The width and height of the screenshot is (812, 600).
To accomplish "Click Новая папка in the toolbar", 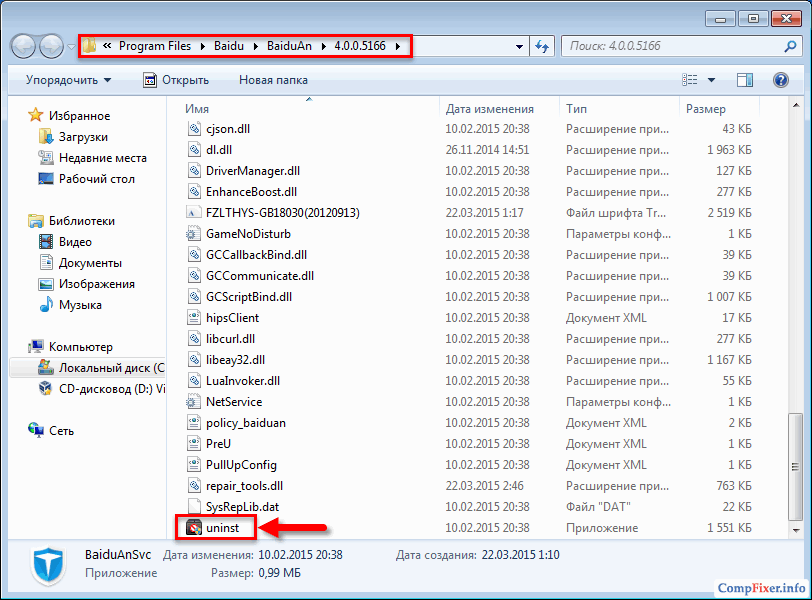I will coord(273,80).
